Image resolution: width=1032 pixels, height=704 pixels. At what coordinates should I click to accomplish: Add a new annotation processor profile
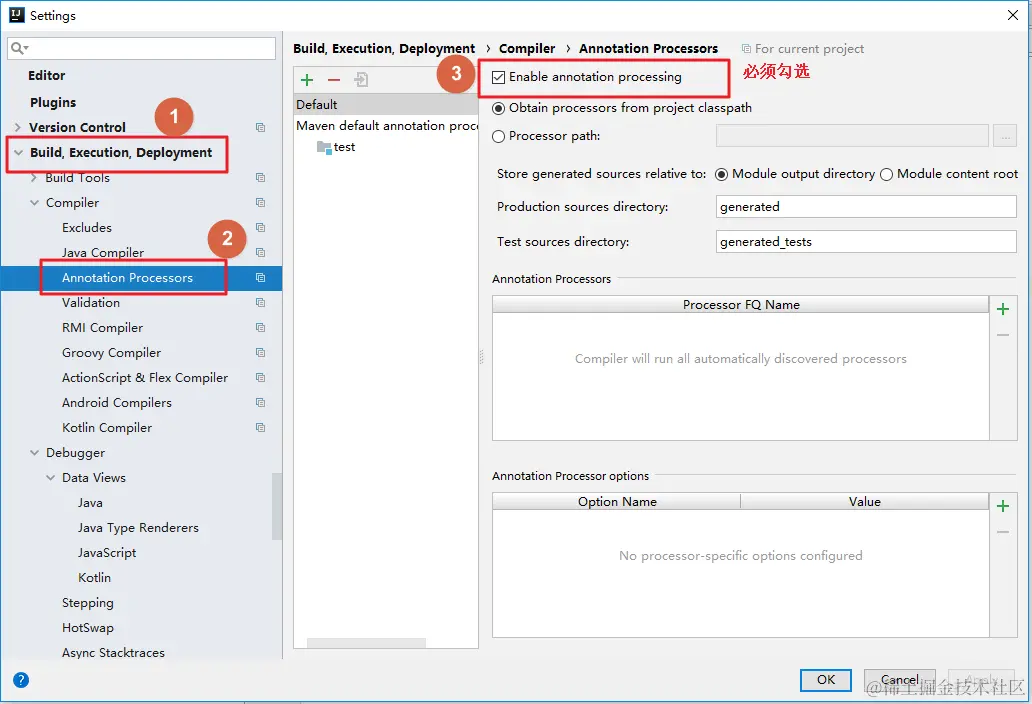click(307, 80)
